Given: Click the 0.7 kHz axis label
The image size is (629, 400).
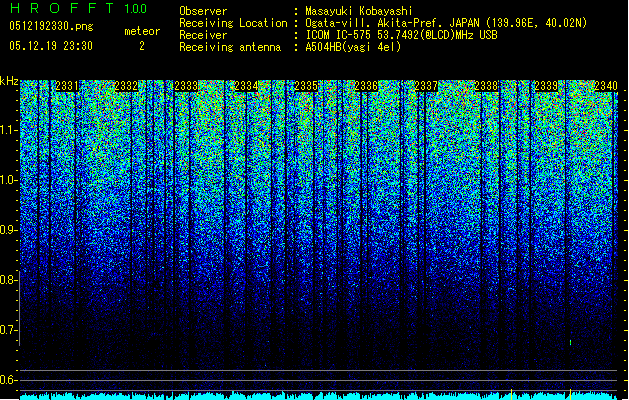Looking at the screenshot, I should (x=9, y=330).
